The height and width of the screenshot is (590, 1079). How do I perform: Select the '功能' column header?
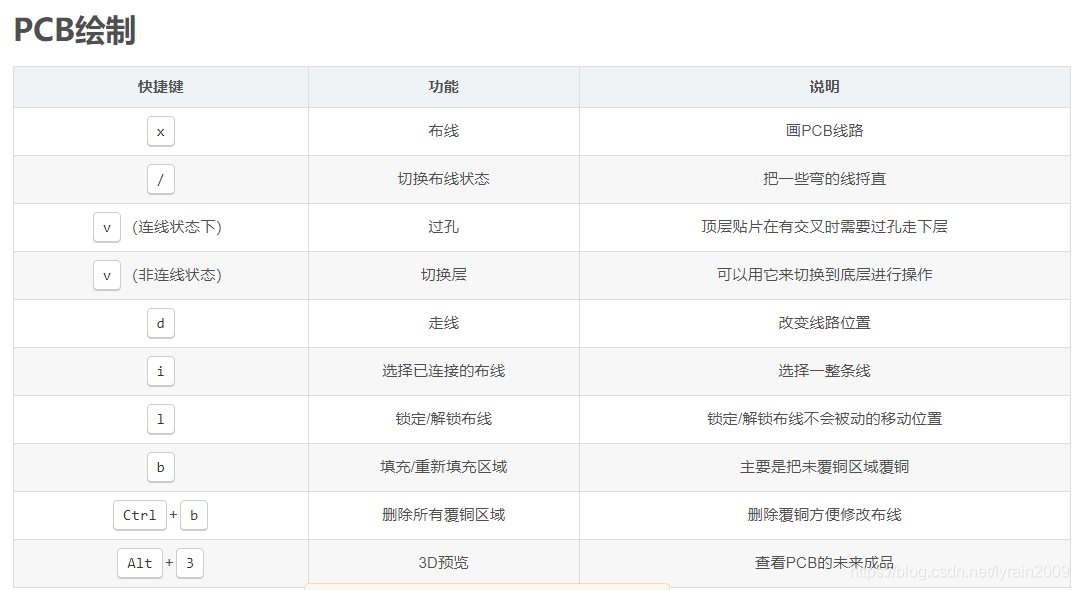(x=443, y=87)
